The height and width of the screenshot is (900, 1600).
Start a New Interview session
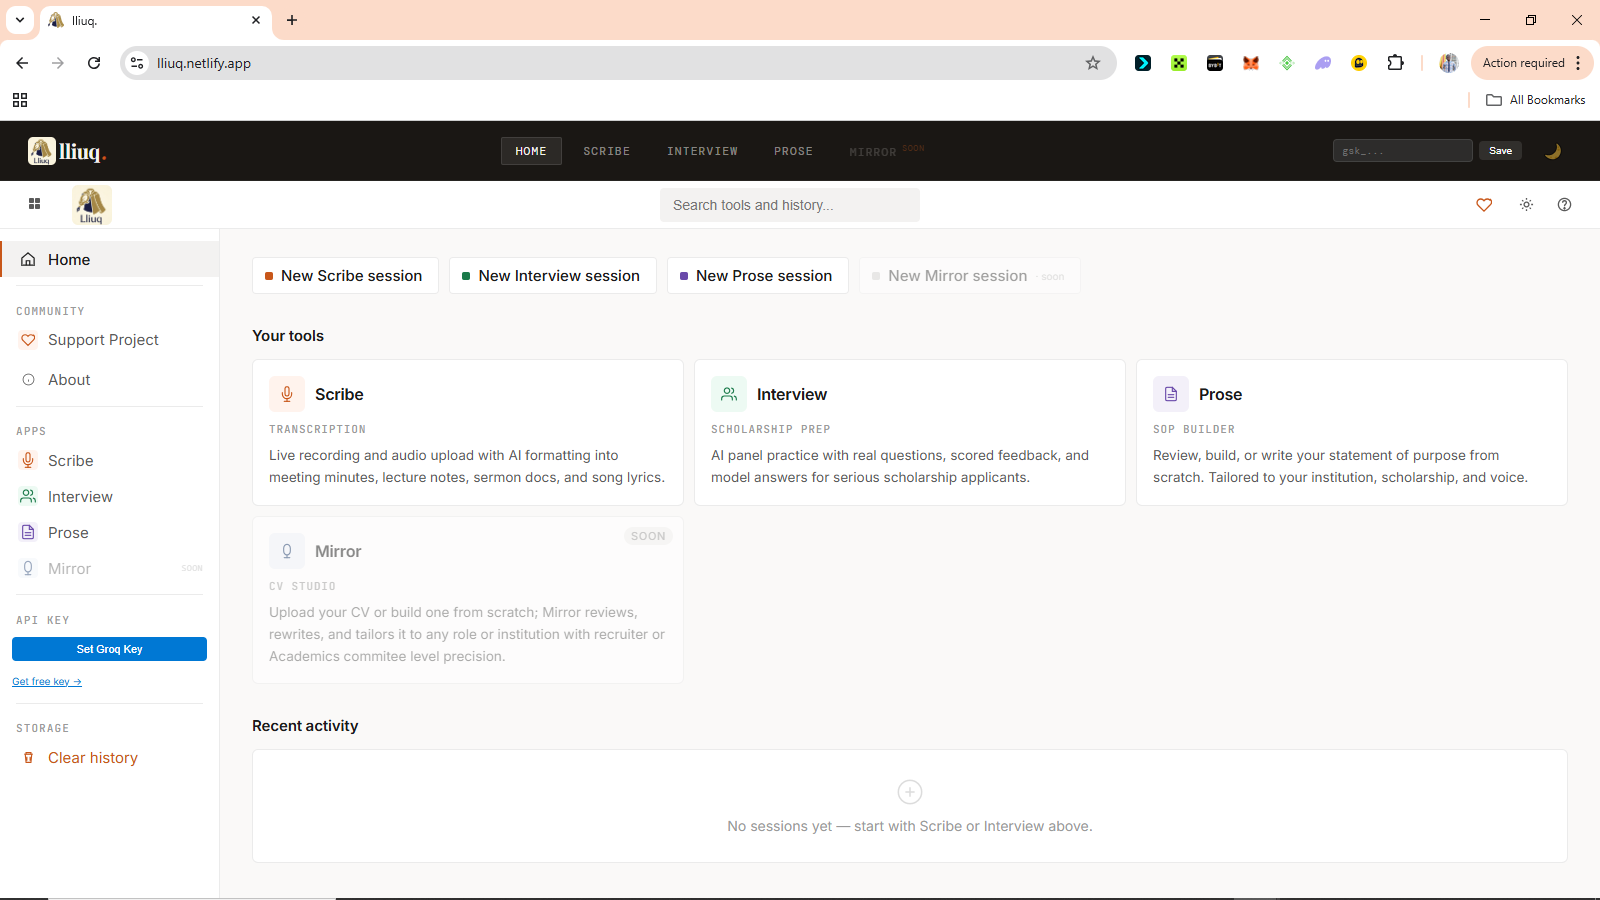(x=553, y=276)
